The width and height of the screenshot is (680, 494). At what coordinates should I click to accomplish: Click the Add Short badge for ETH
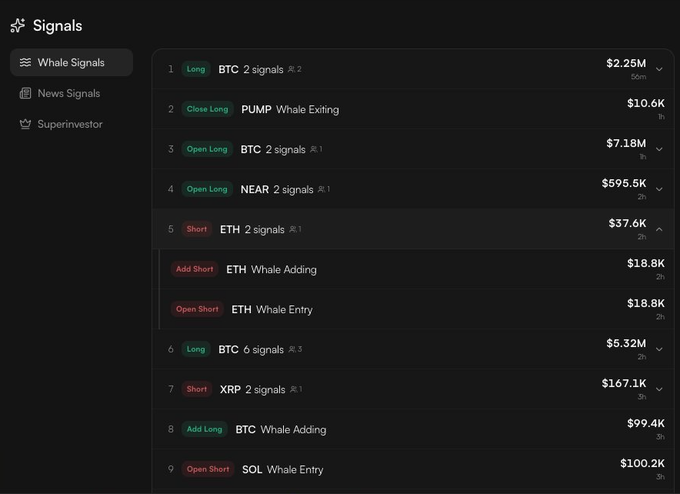click(194, 269)
